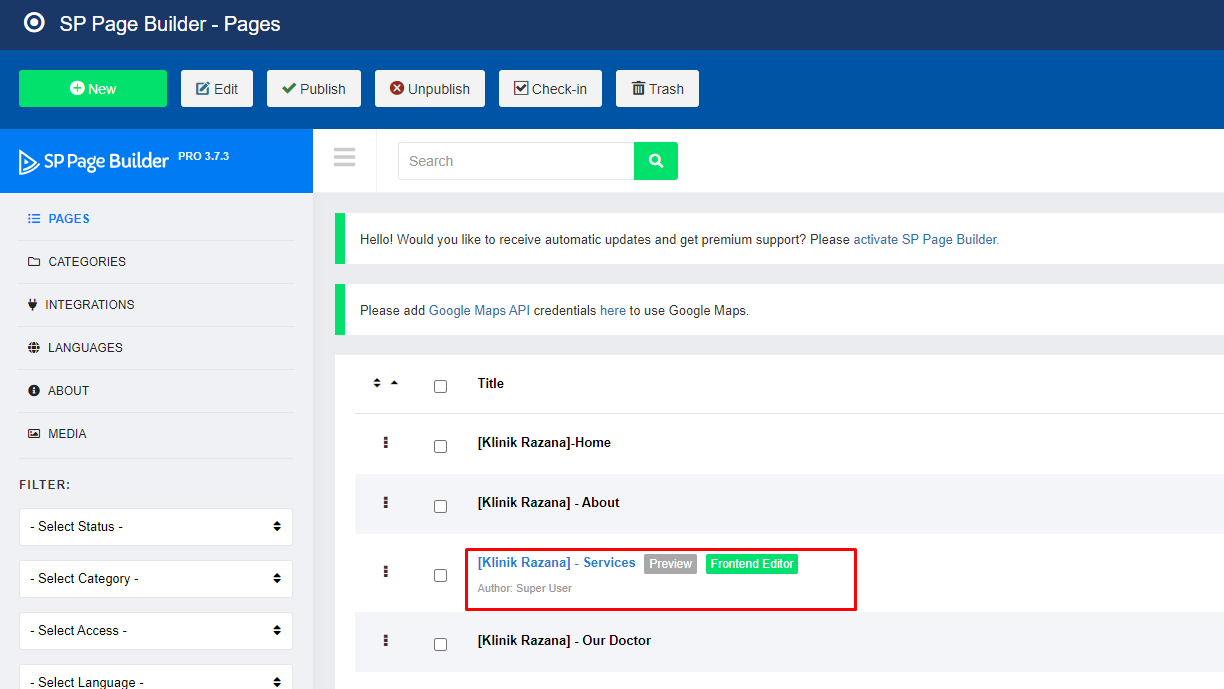Image resolution: width=1224 pixels, height=689 pixels.
Task: Click the Preview button on Services row
Action: click(x=670, y=564)
